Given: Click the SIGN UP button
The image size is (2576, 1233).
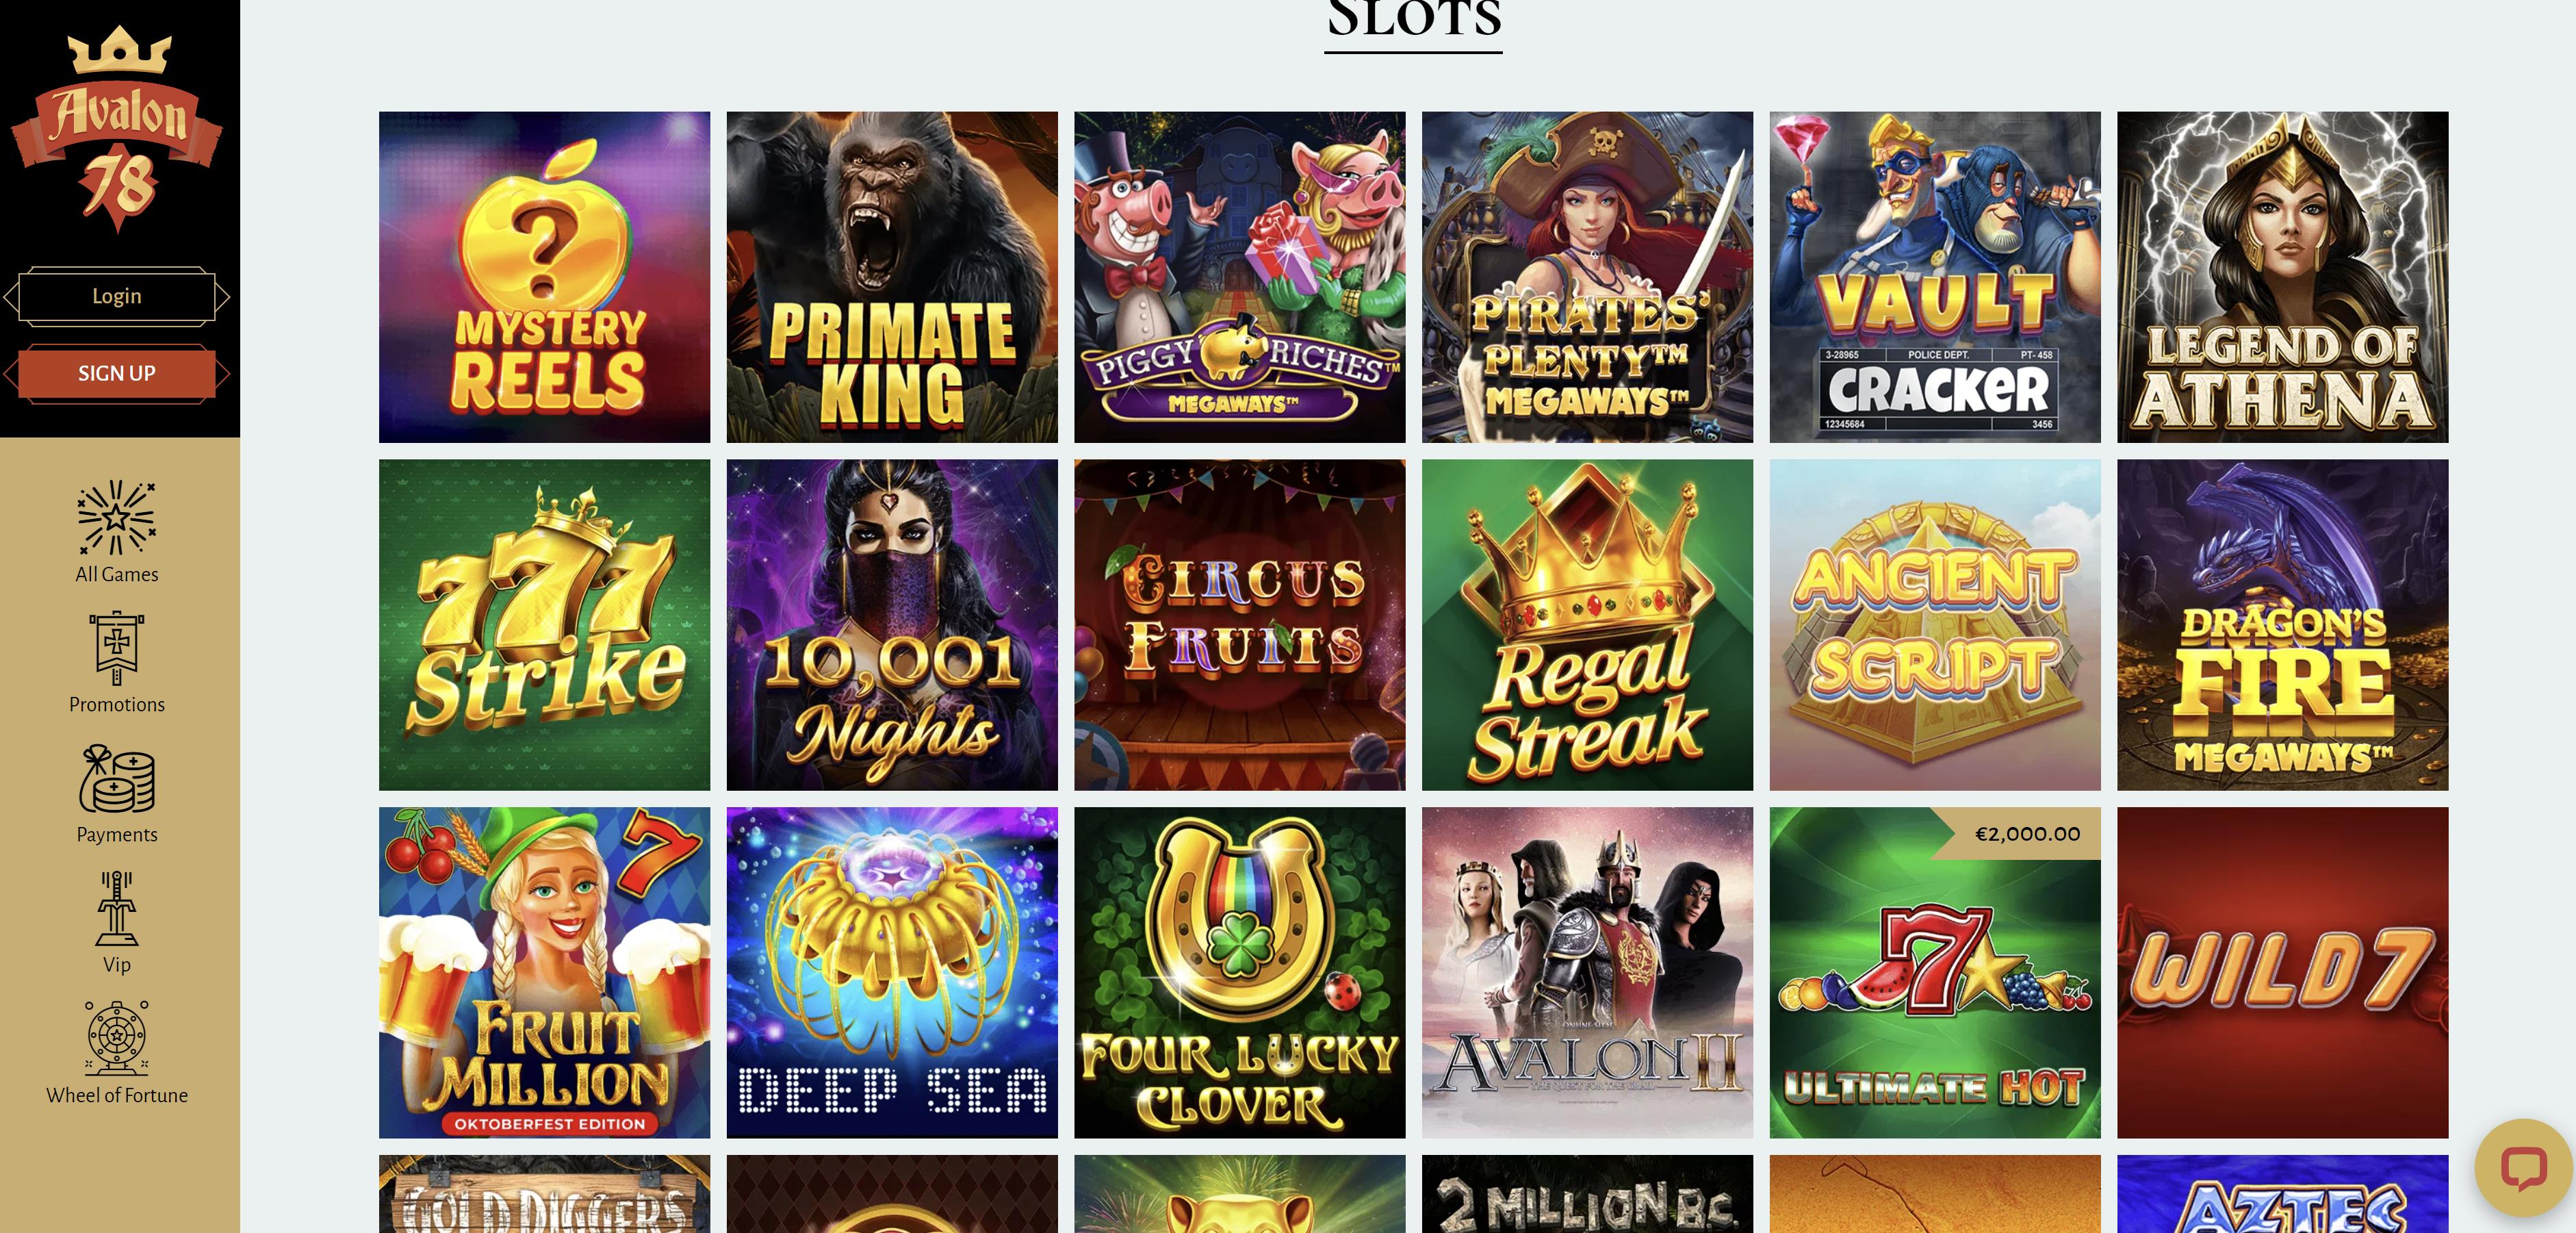Looking at the screenshot, I should [x=117, y=374].
